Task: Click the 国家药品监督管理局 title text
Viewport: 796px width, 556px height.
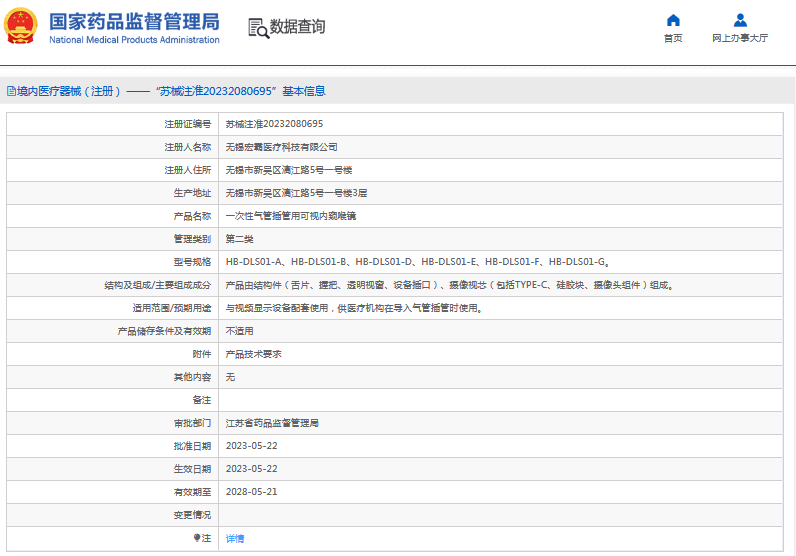Action: pyautogui.click(x=134, y=22)
